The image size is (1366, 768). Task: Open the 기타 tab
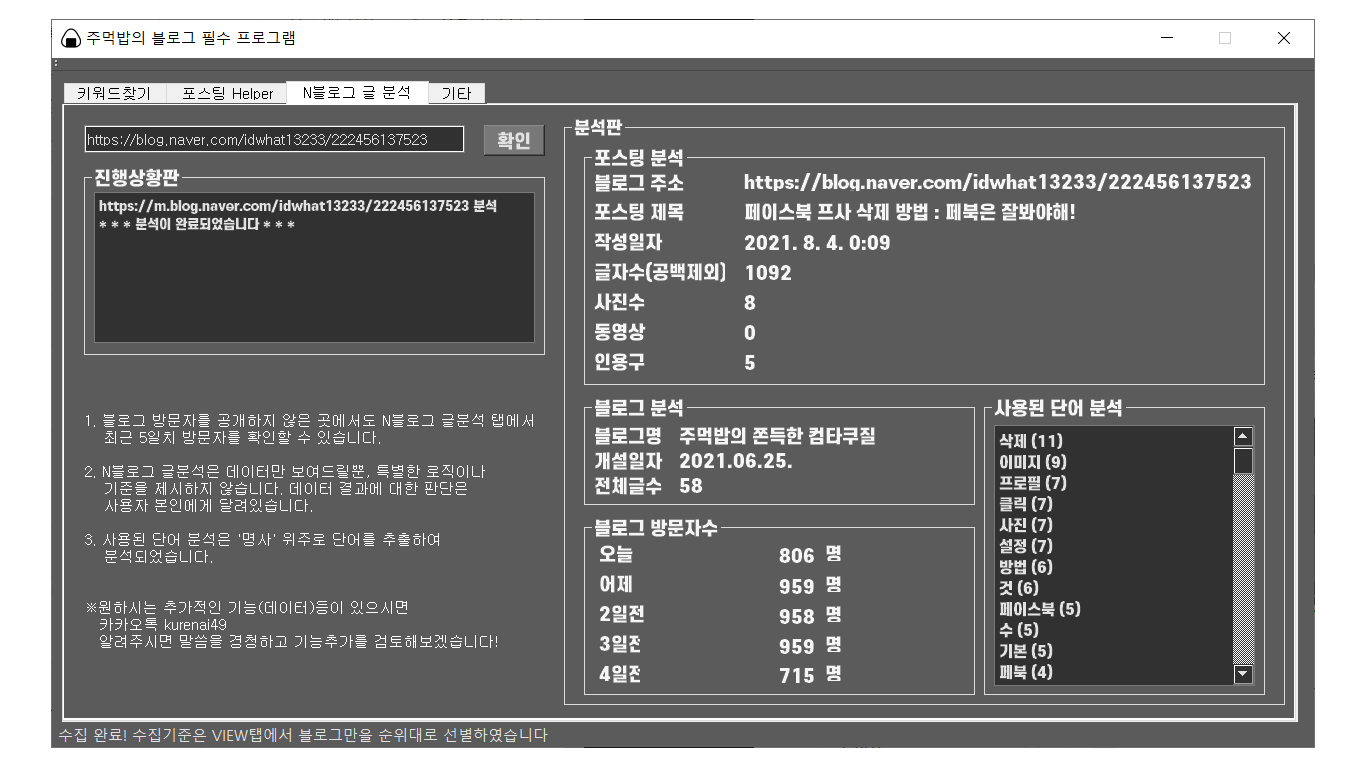tap(456, 93)
